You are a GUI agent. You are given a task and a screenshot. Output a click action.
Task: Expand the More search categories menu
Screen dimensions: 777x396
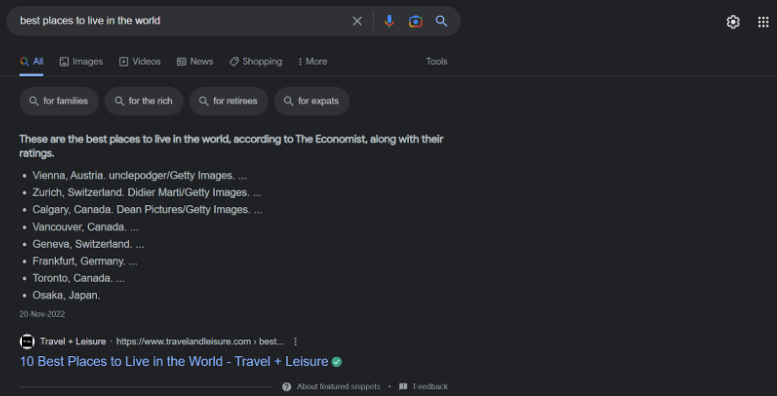[x=313, y=61]
